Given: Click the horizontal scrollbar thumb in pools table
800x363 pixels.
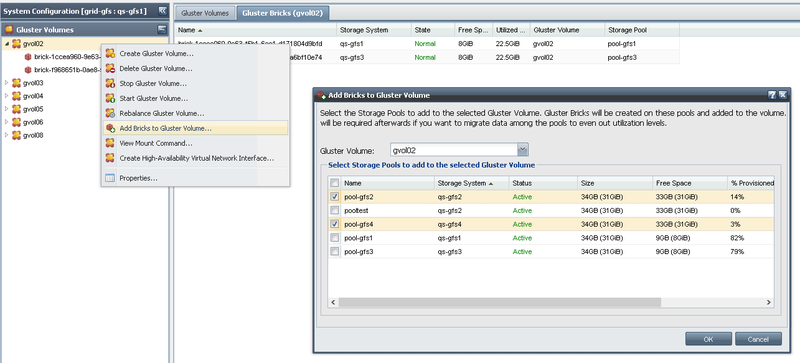Looking at the screenshot, I should coord(499,302).
